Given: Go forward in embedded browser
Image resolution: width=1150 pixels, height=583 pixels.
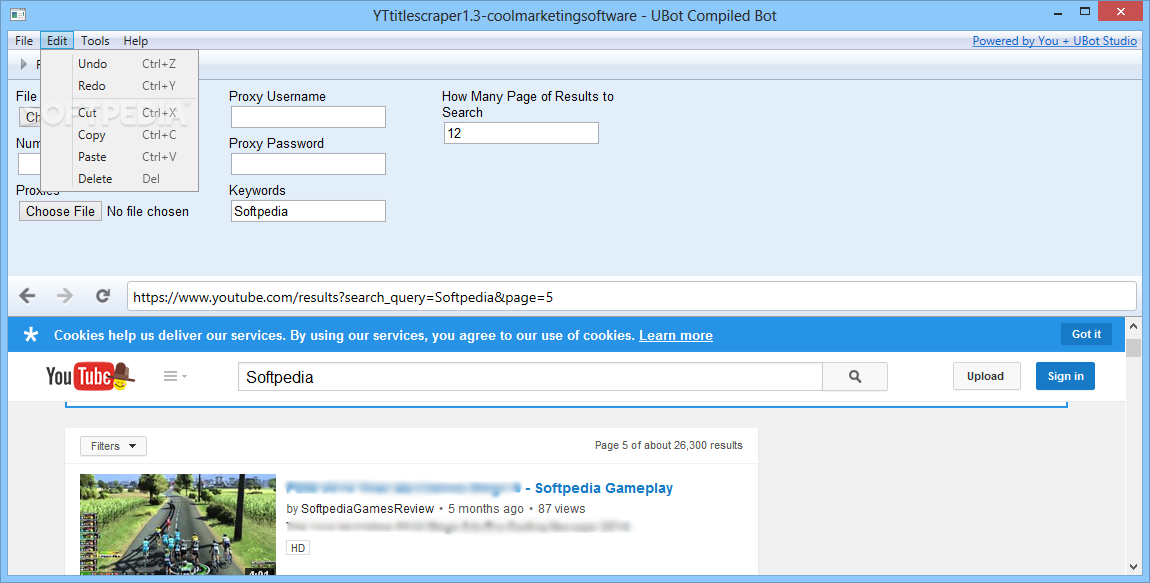Looking at the screenshot, I should click(x=65, y=296).
